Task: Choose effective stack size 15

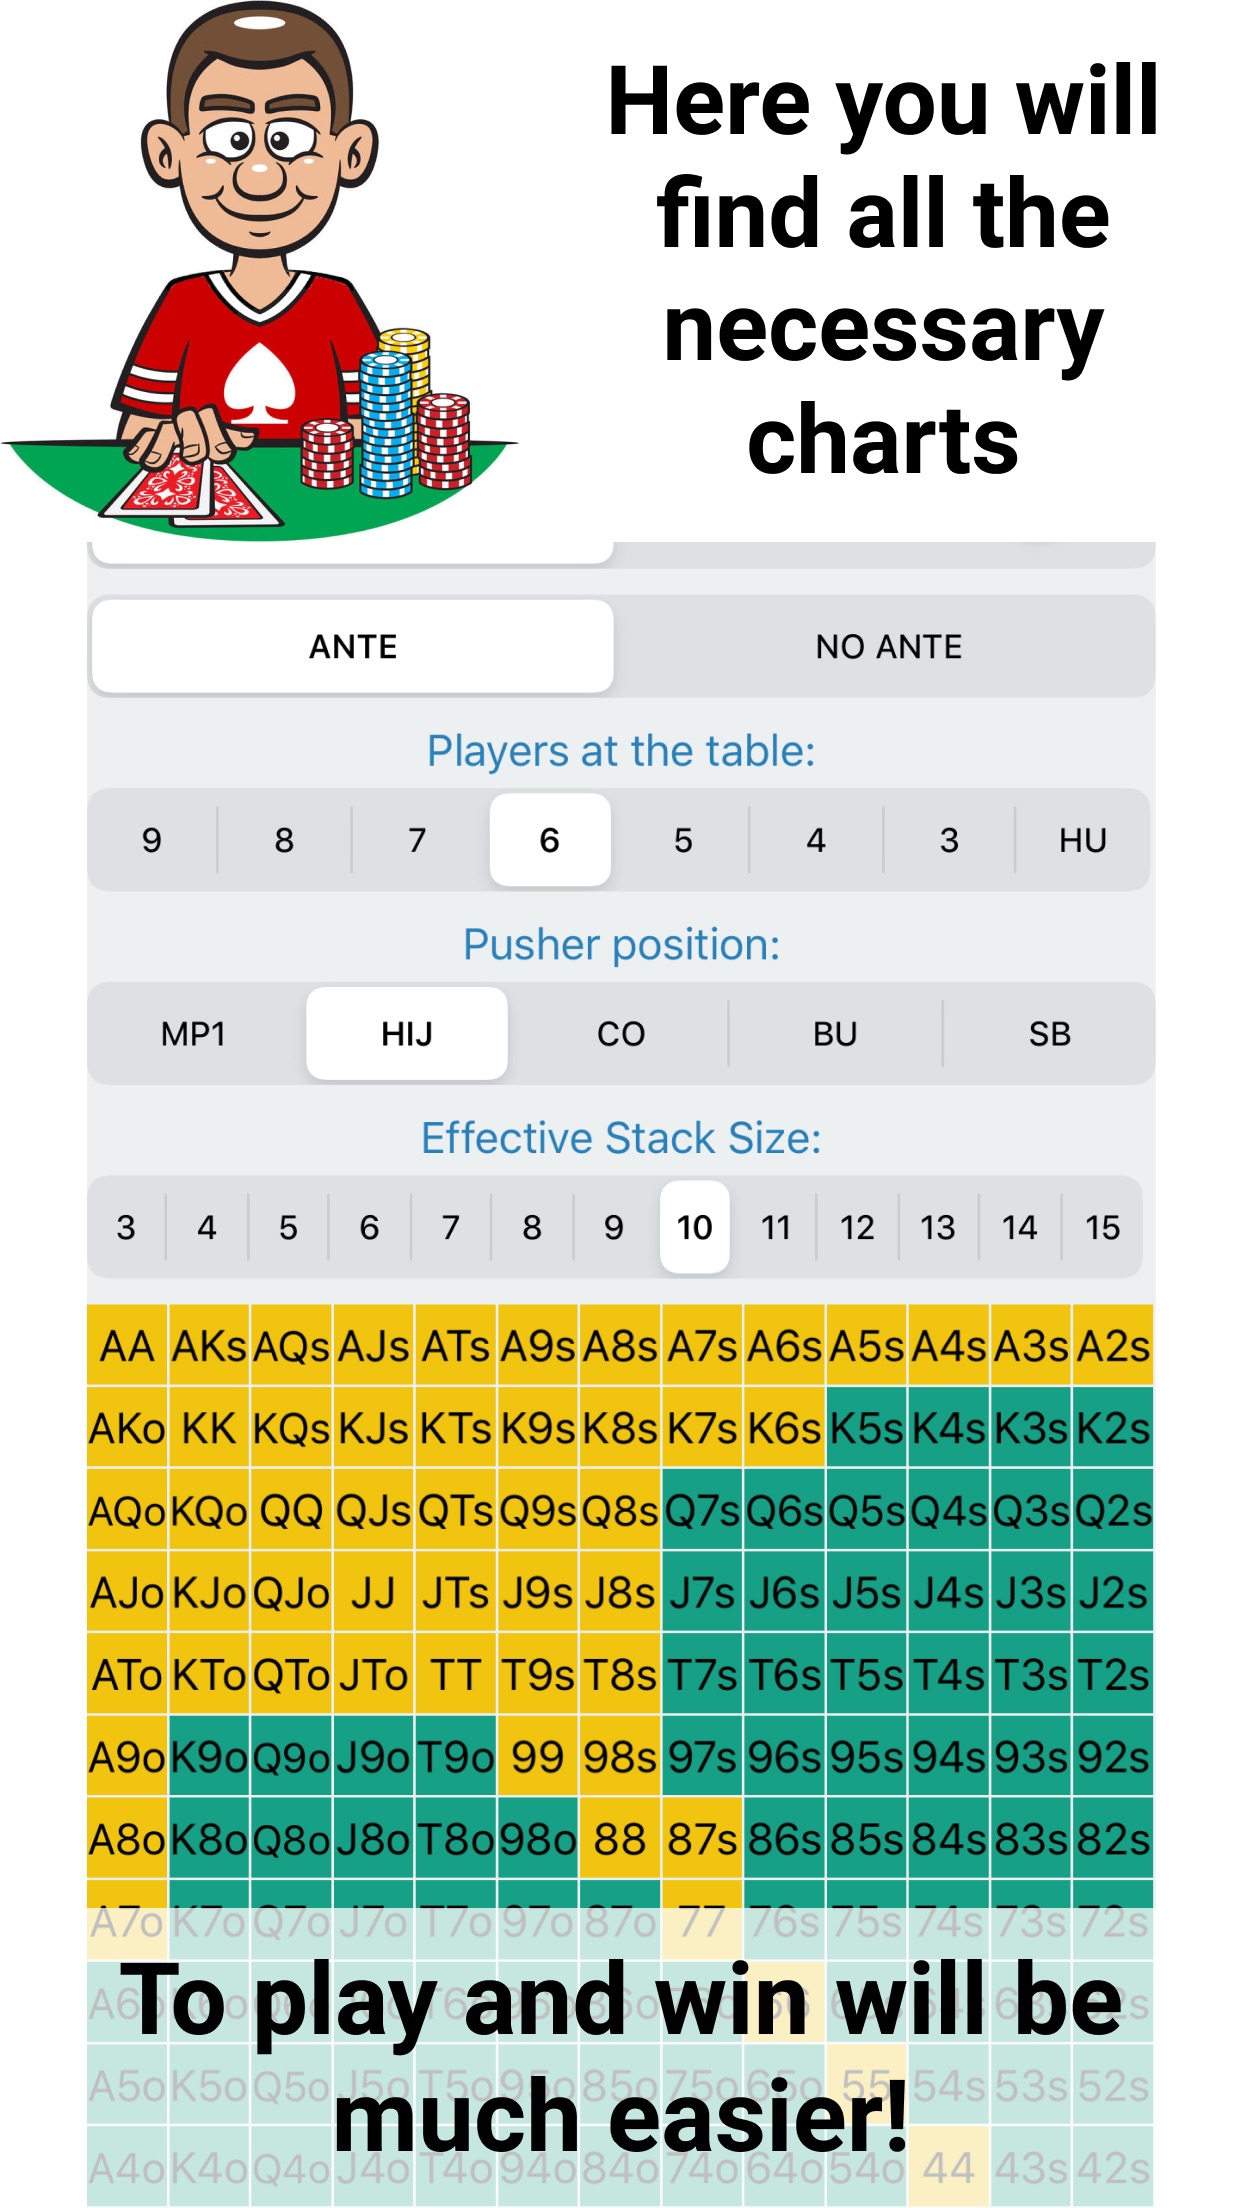Action: tap(1102, 1227)
